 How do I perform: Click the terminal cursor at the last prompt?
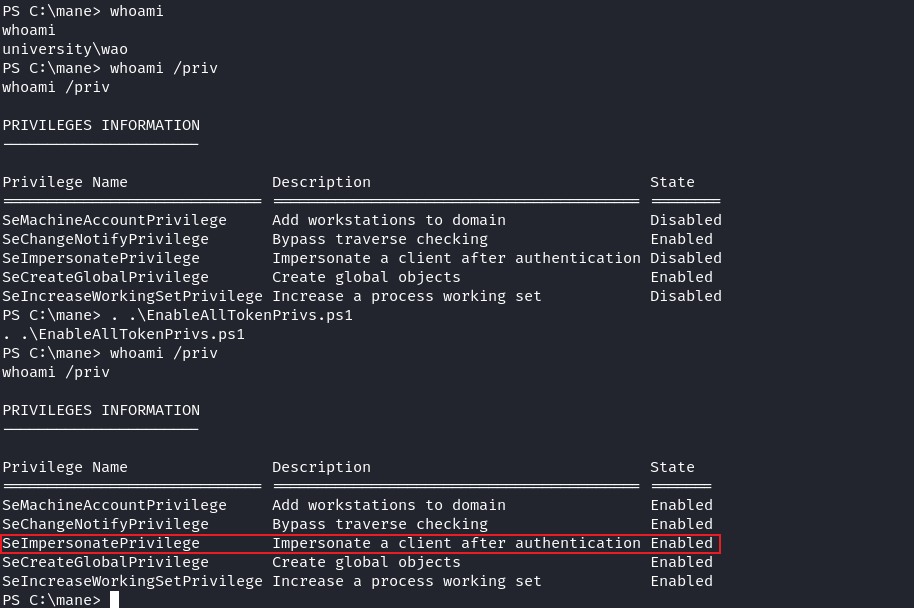click(x=114, y=599)
